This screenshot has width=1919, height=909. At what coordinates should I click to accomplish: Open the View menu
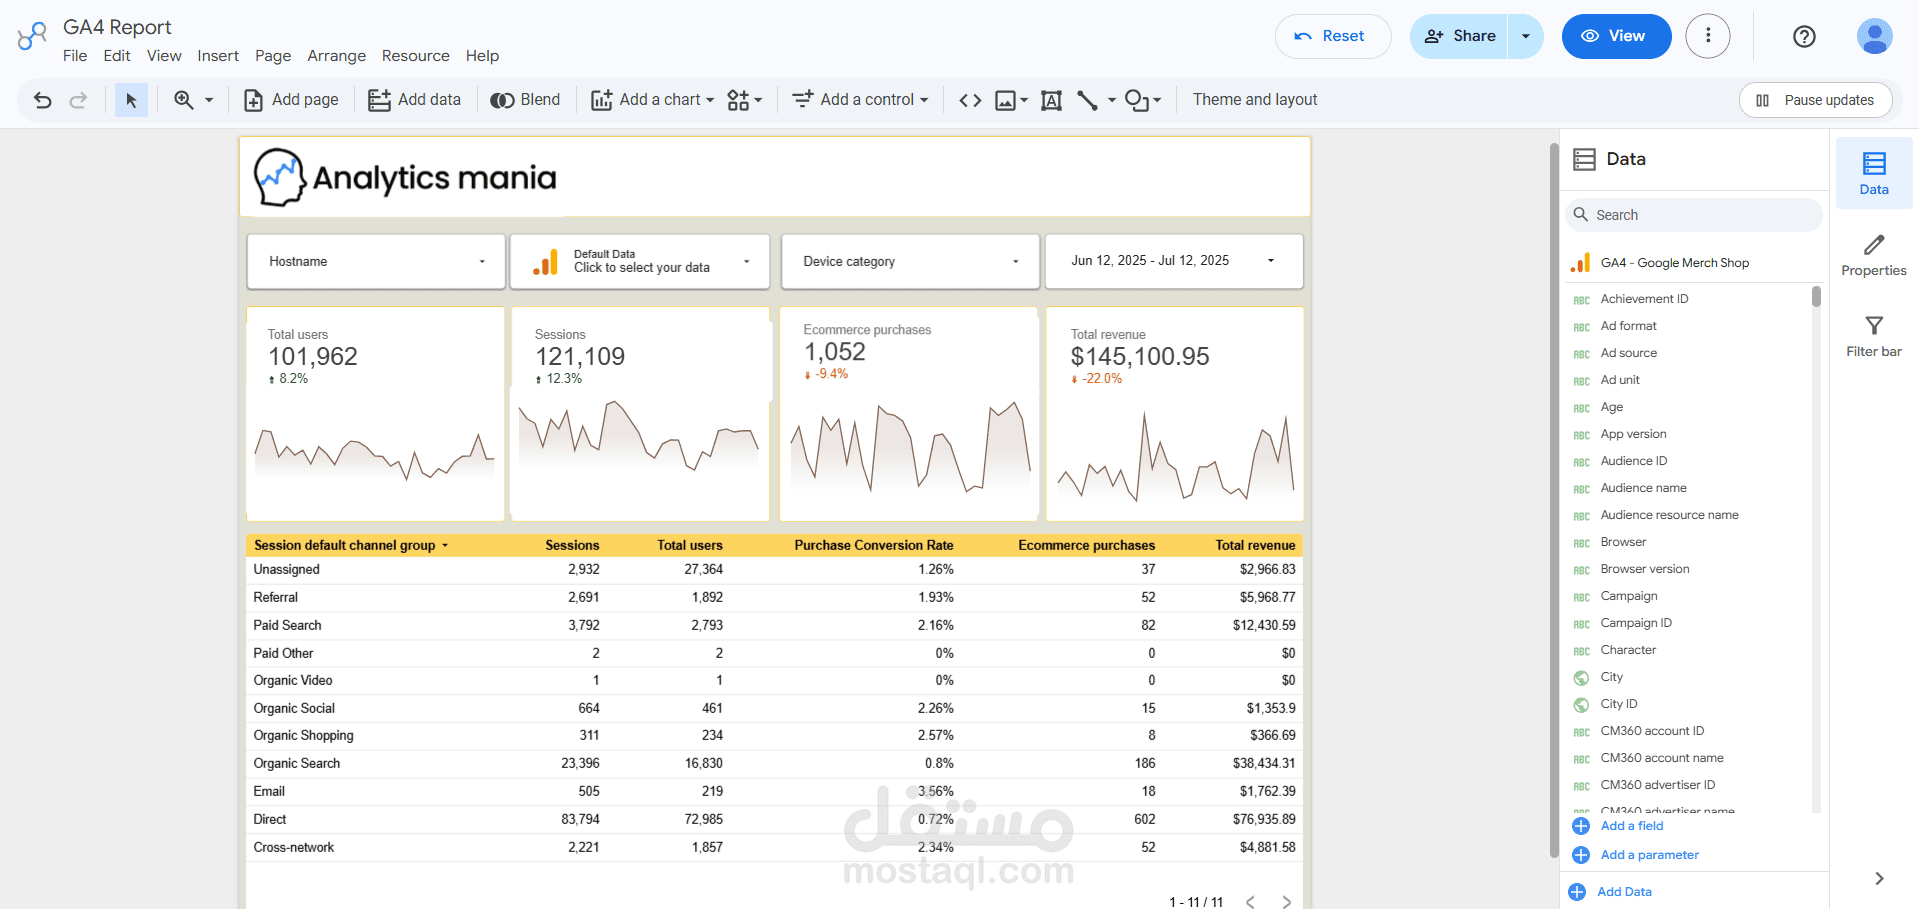pyautogui.click(x=164, y=56)
